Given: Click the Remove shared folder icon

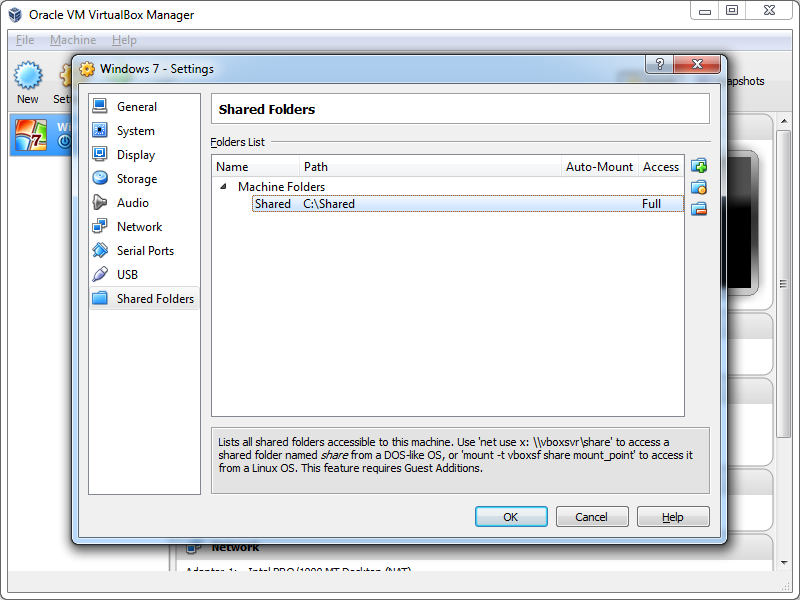Looking at the screenshot, I should click(699, 208).
